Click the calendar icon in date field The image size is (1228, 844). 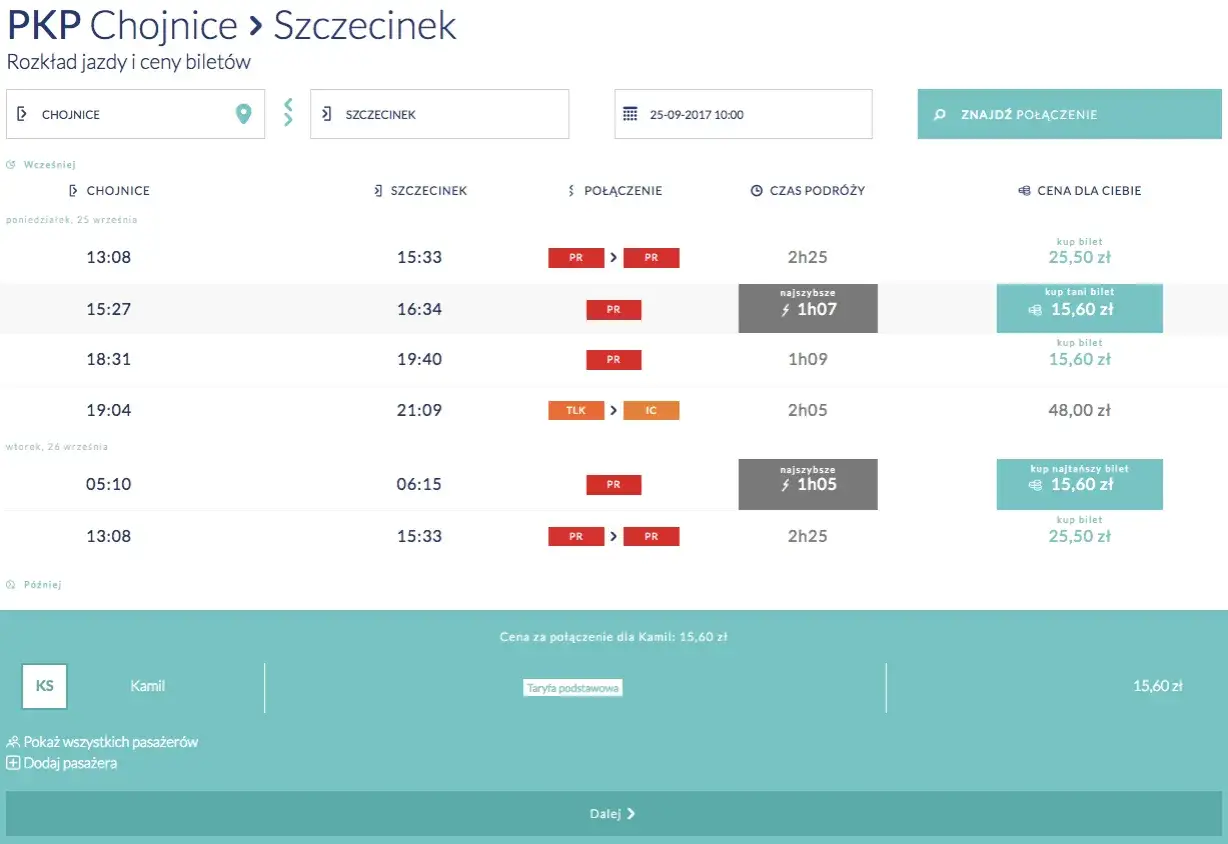(630, 114)
